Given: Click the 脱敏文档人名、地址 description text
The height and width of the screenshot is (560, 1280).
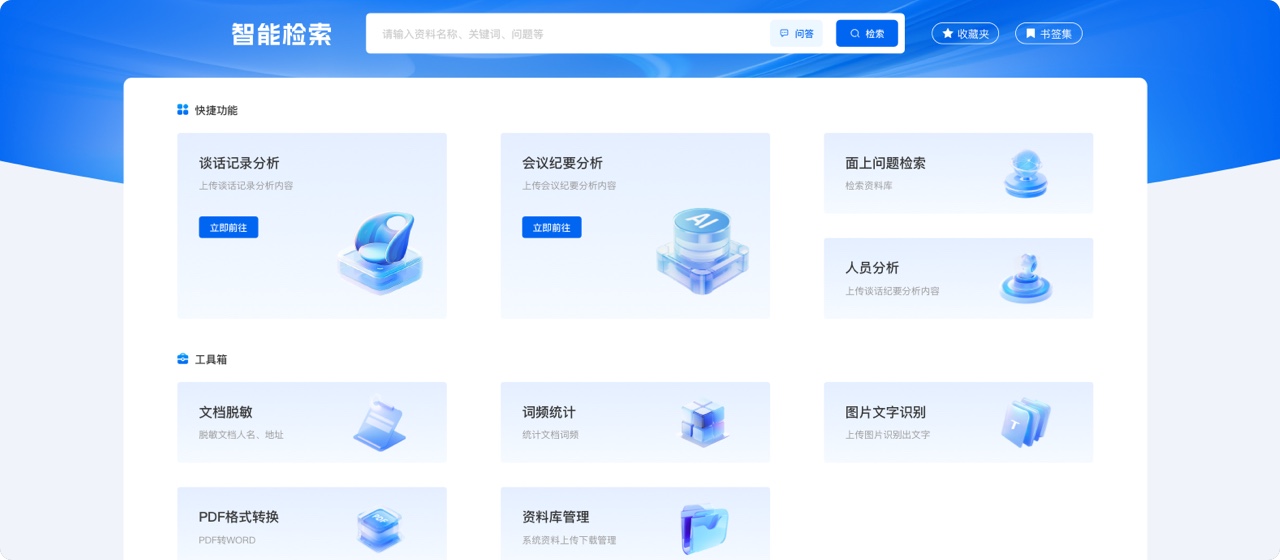Looking at the screenshot, I should (240, 435).
